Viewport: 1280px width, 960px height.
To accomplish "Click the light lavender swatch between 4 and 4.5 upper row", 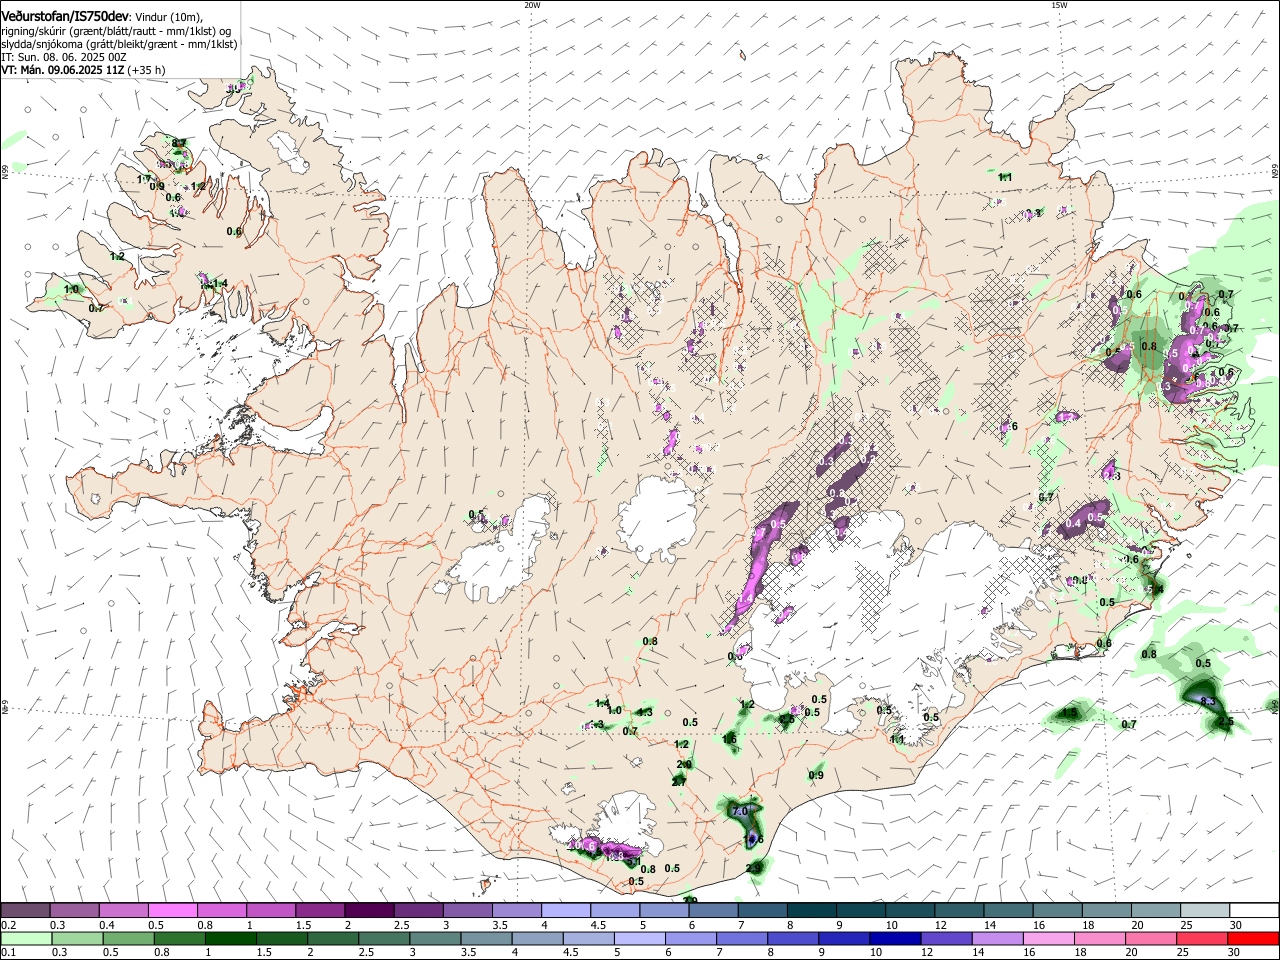I will click(x=565, y=910).
